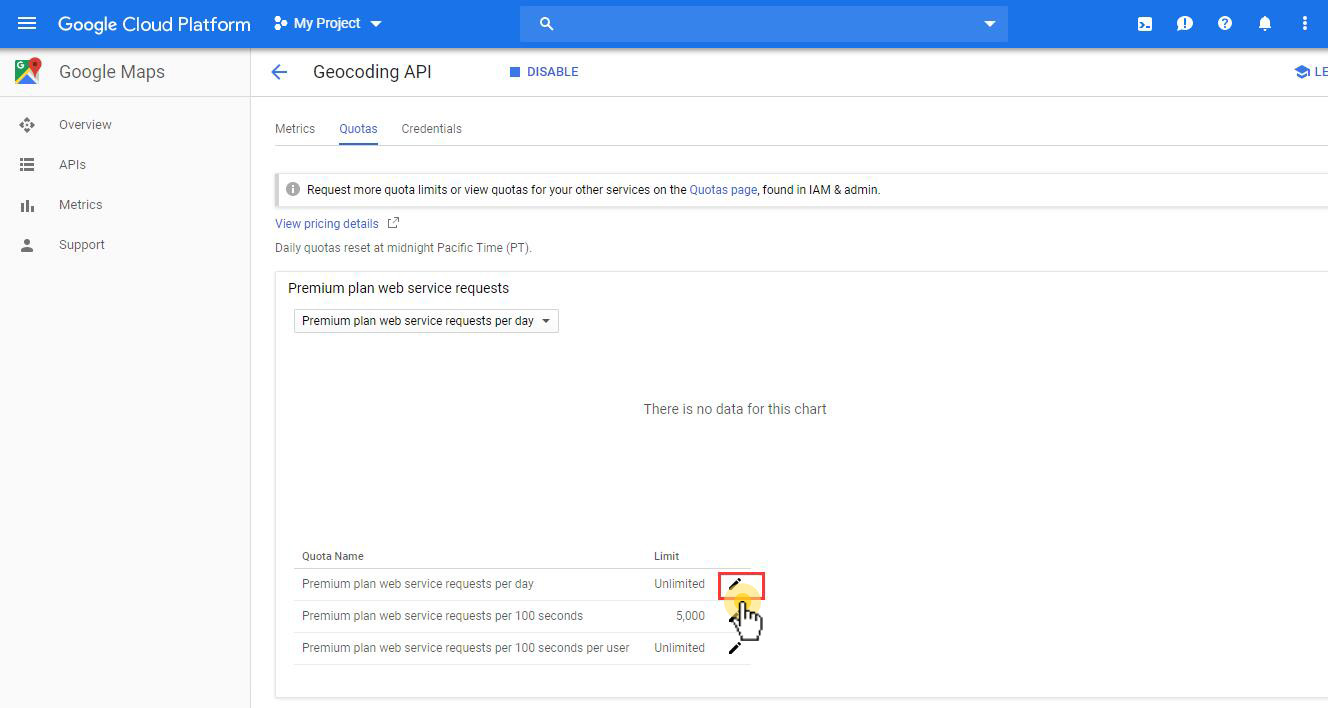Open the requests per day dropdown
This screenshot has width=1328, height=708.
coord(426,321)
